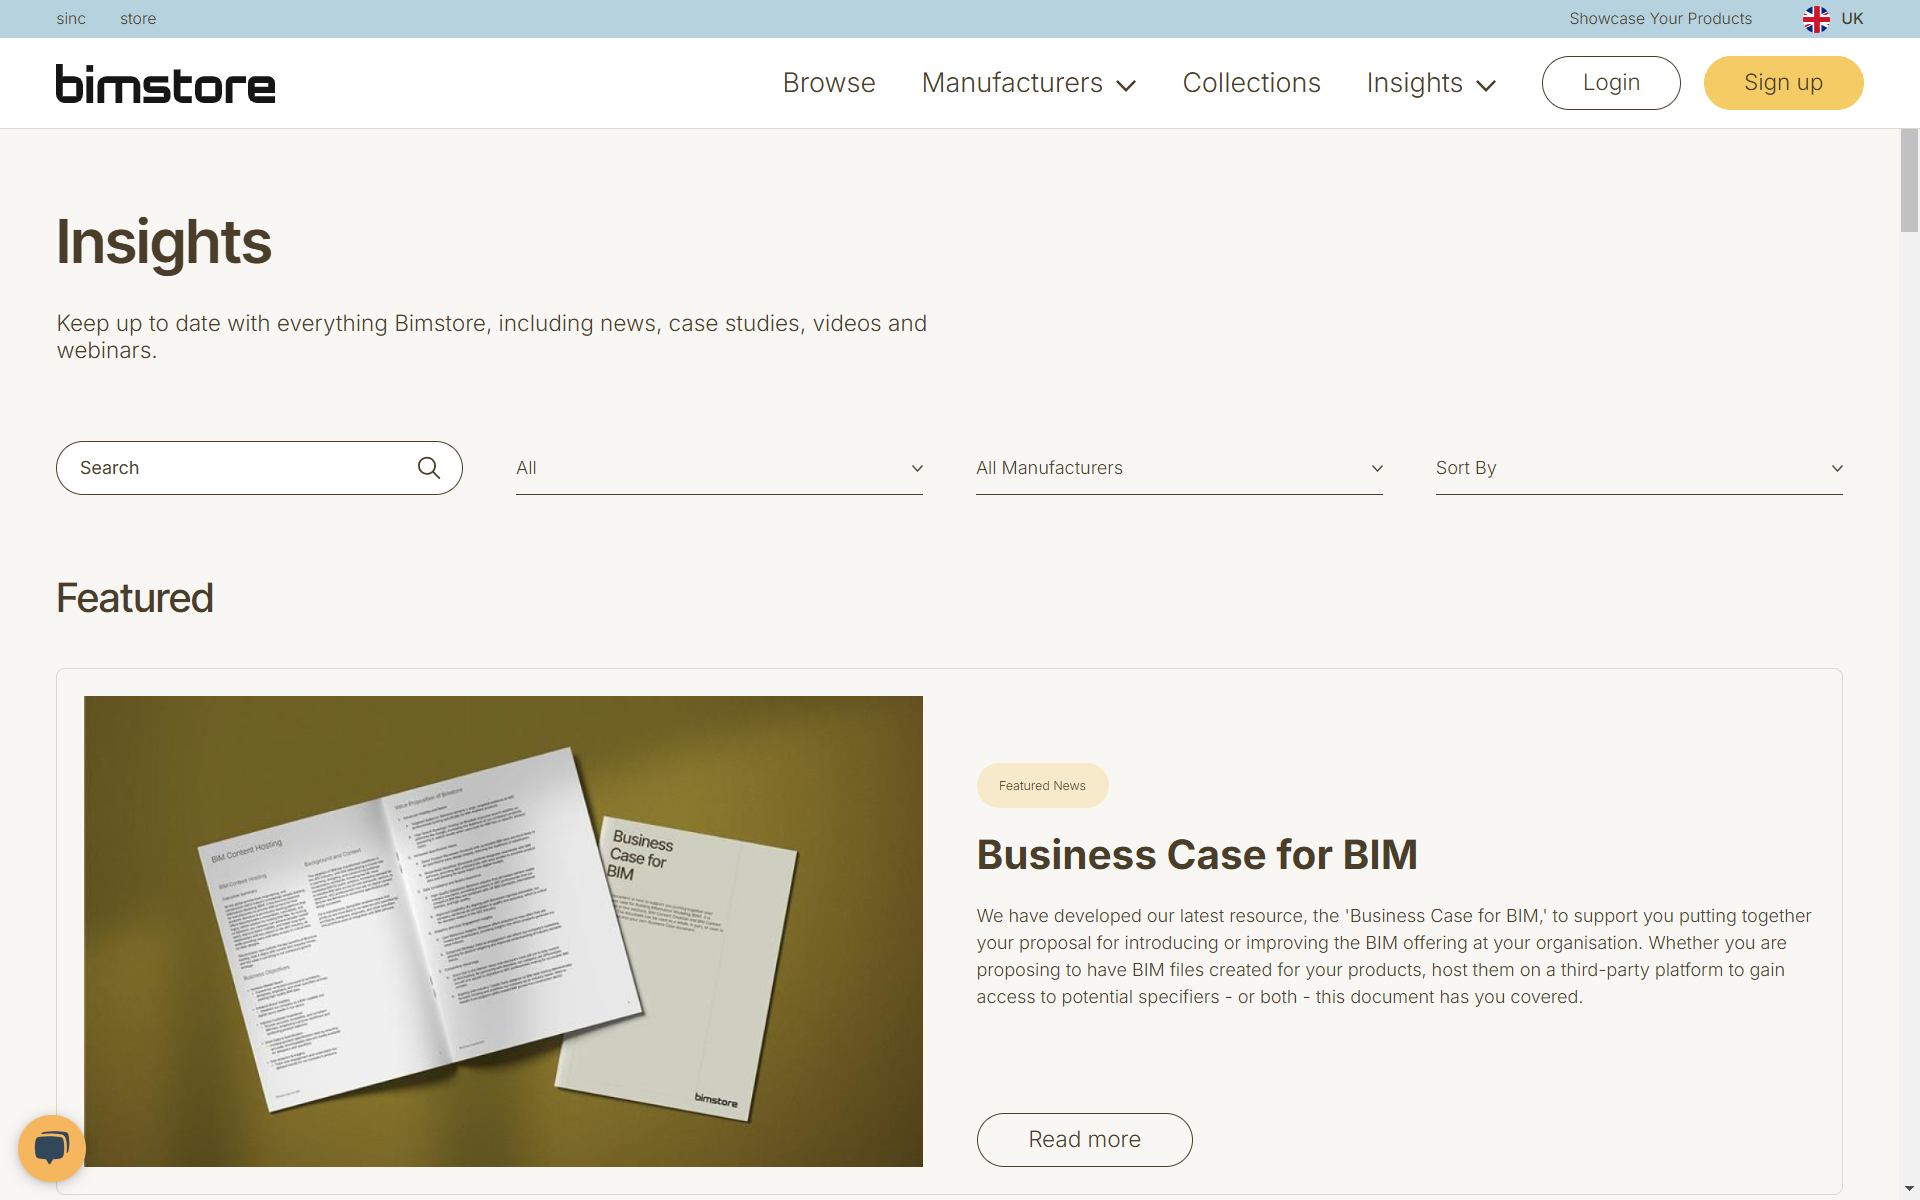1920x1200 pixels.
Task: Click the scrollbar down arrow
Action: [1909, 1189]
